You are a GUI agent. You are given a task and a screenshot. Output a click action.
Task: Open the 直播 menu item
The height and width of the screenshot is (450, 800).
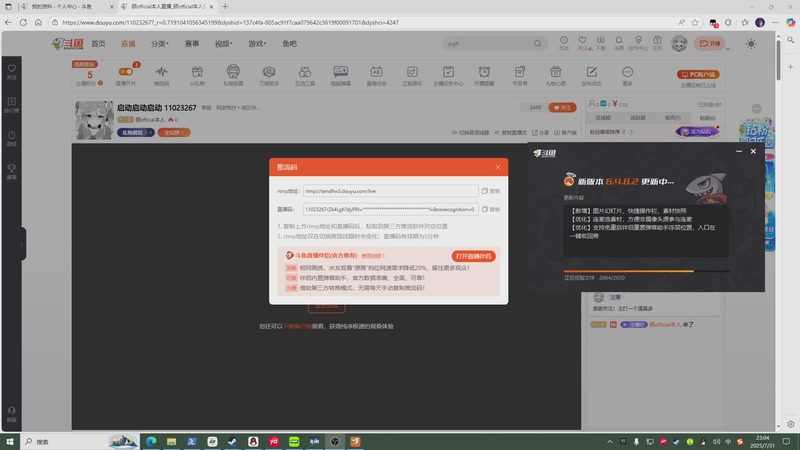(128, 44)
